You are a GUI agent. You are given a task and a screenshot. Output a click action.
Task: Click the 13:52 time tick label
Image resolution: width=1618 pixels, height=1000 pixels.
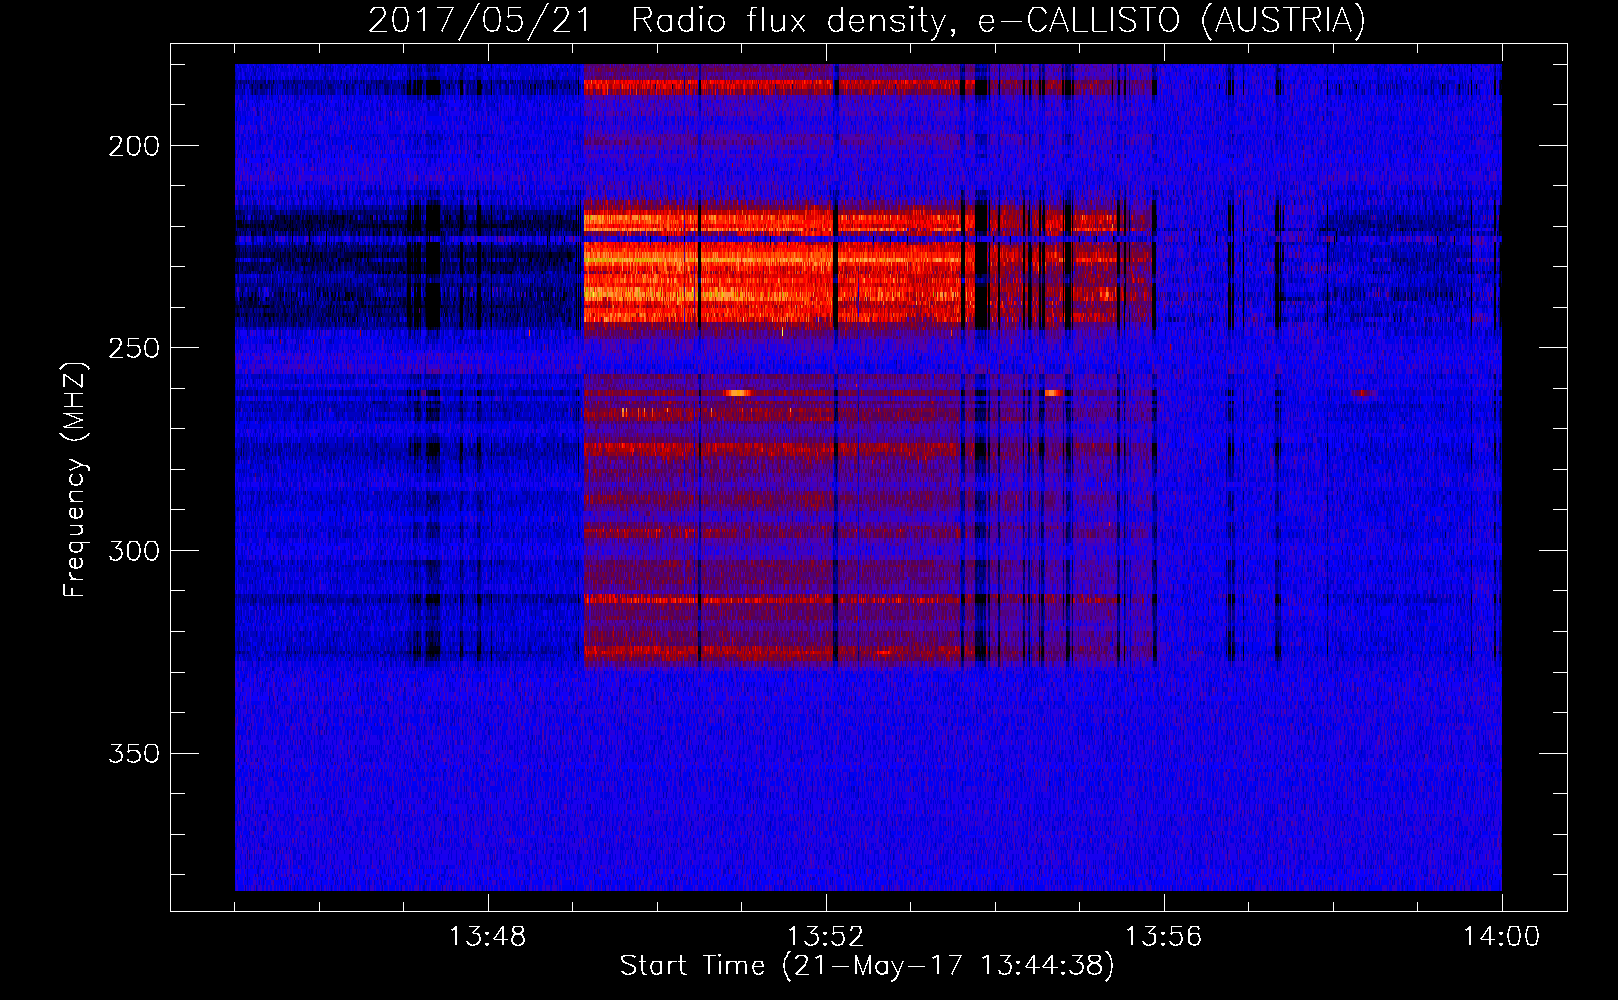[825, 937]
